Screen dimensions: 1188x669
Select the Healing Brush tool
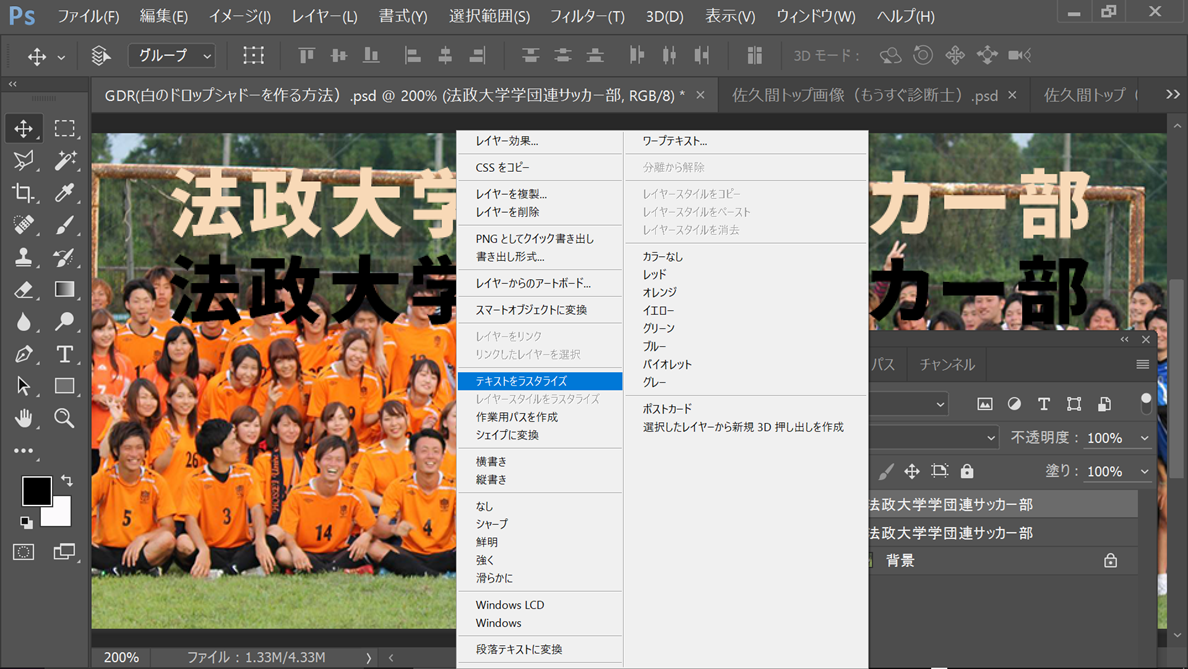23,224
